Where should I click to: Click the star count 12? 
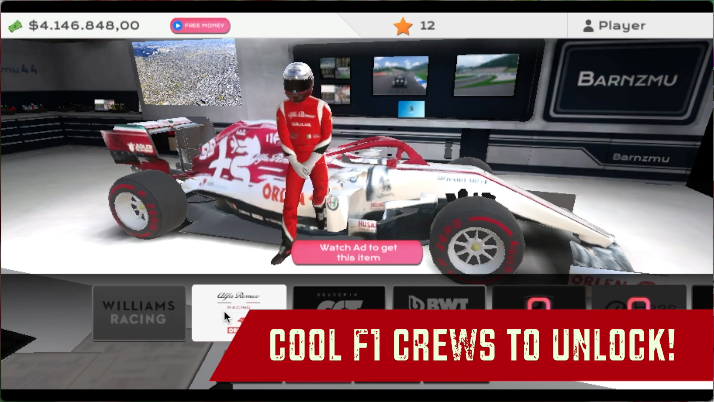click(428, 26)
